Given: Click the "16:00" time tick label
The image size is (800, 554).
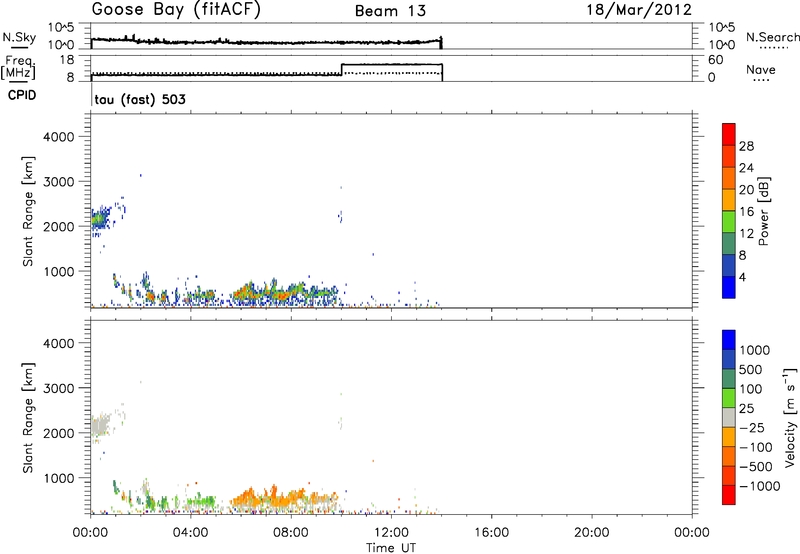Looking at the screenshot, I should tap(491, 533).
